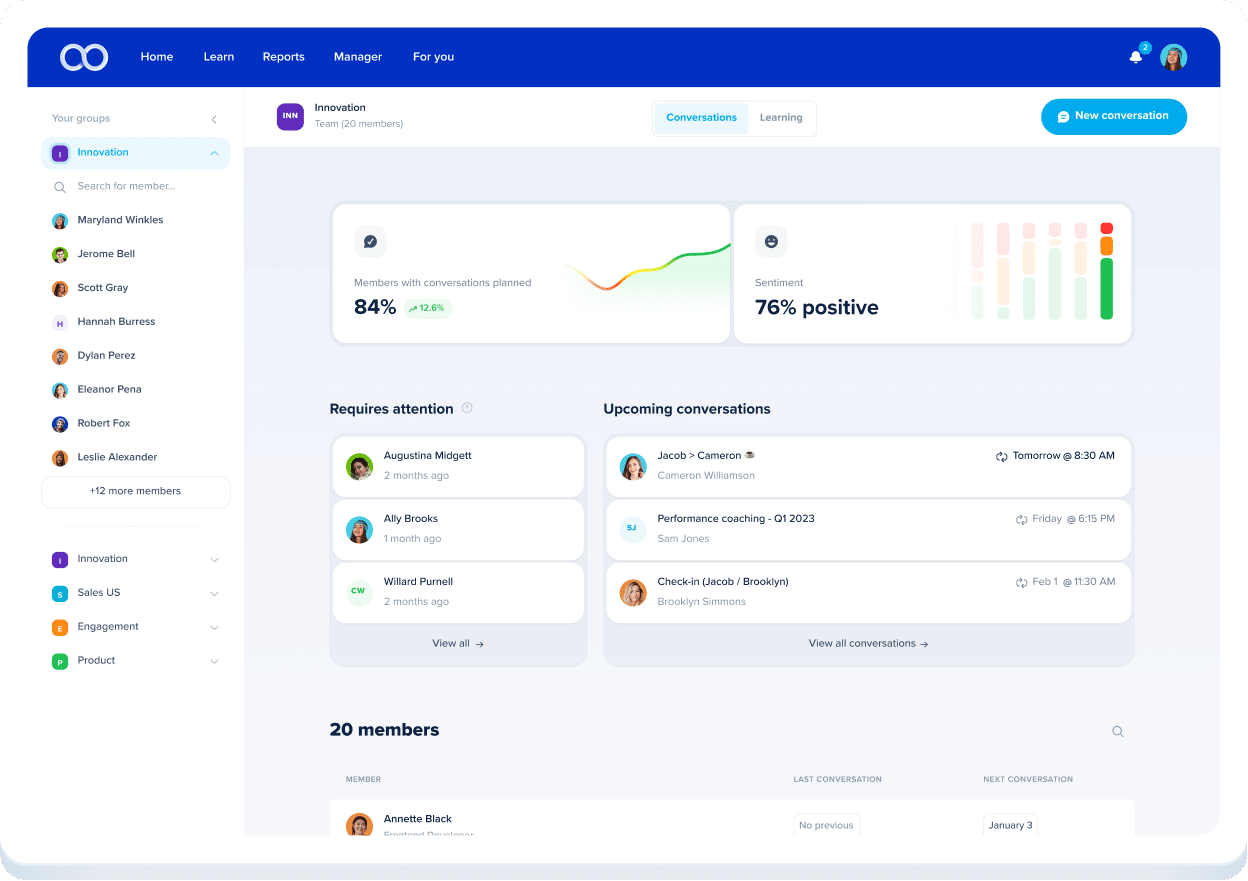The width and height of the screenshot is (1248, 881).
Task: Show the +12 more members
Action: tap(135, 491)
